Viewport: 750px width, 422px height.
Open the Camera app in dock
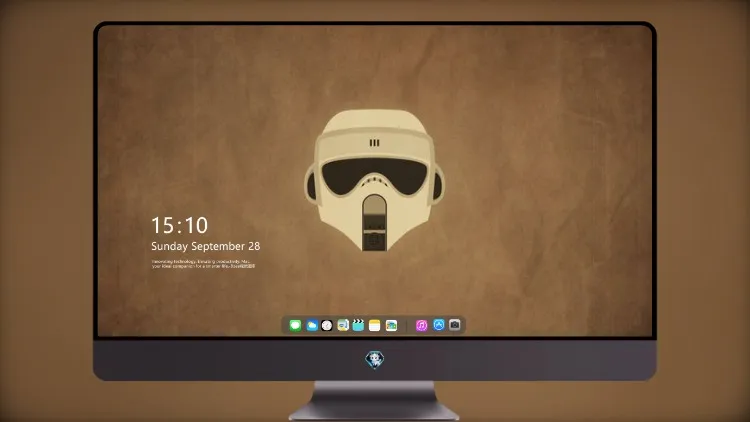click(455, 325)
